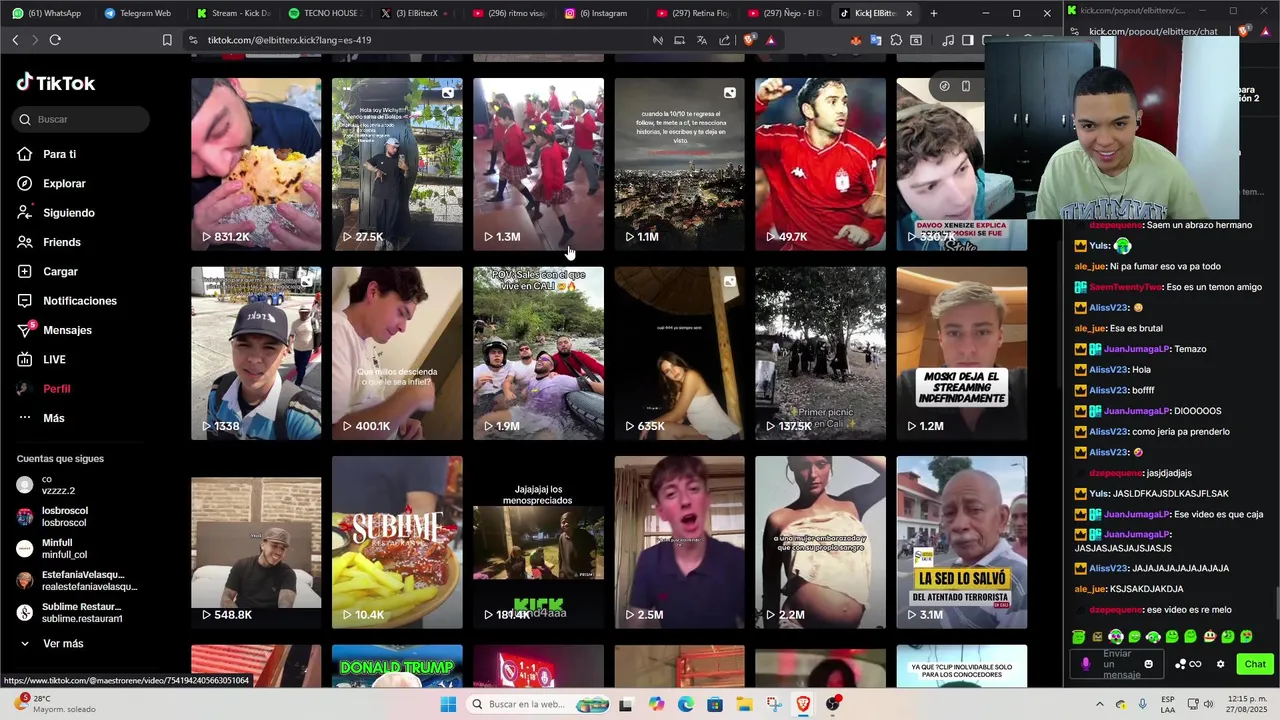1280x720 pixels.
Task: Switch to the Telegram Web tab
Action: 138,13
